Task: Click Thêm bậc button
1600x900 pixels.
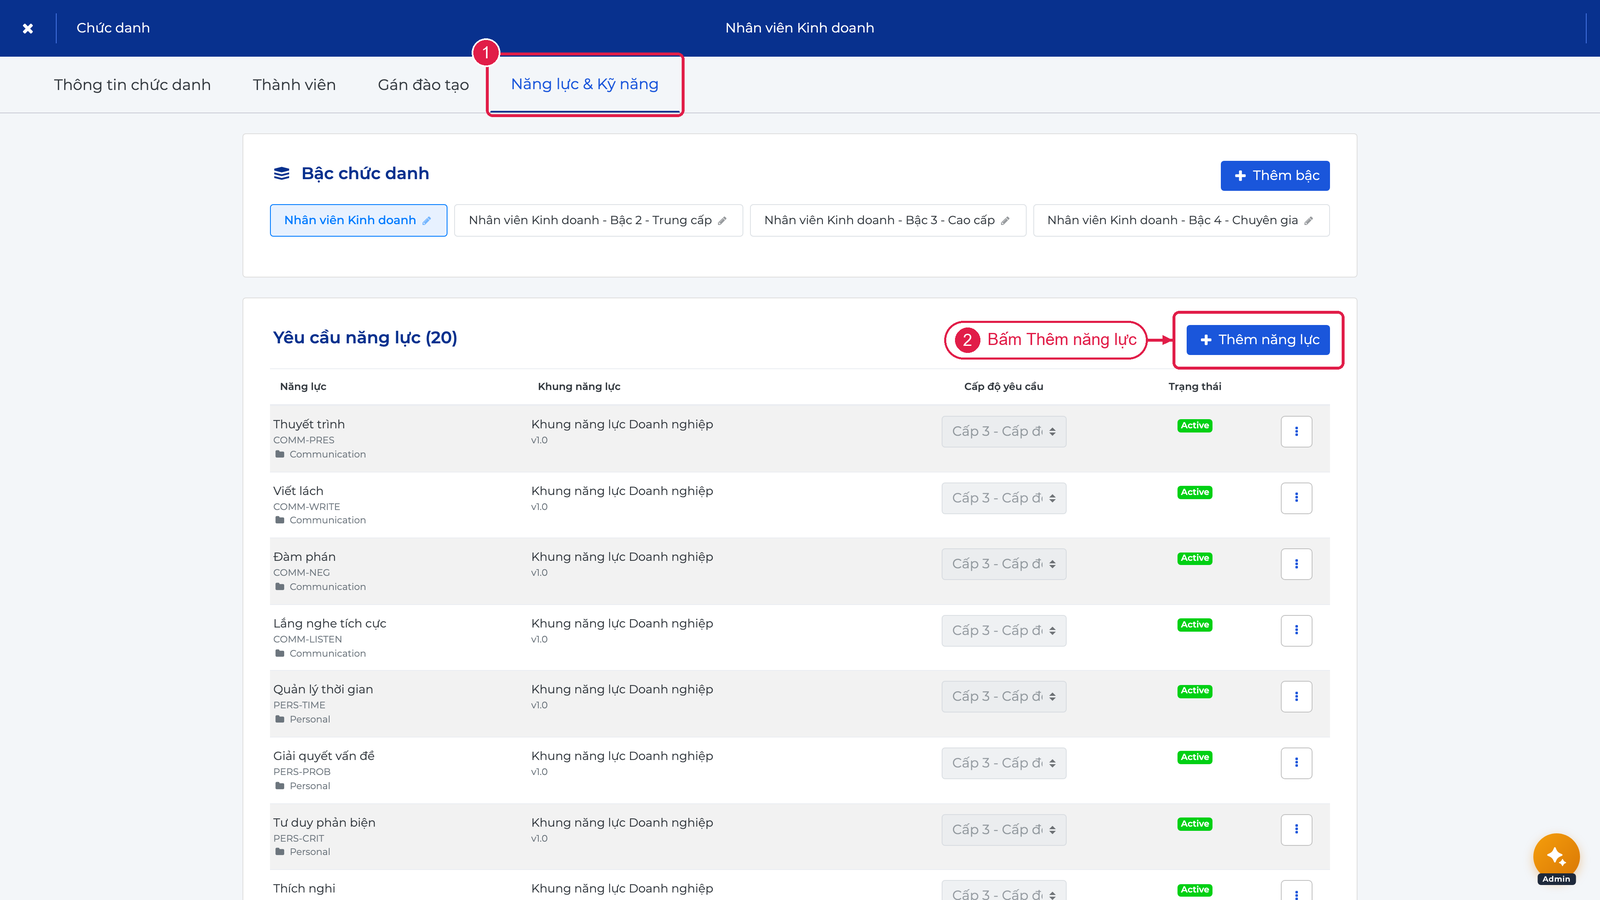Action: click(x=1275, y=176)
